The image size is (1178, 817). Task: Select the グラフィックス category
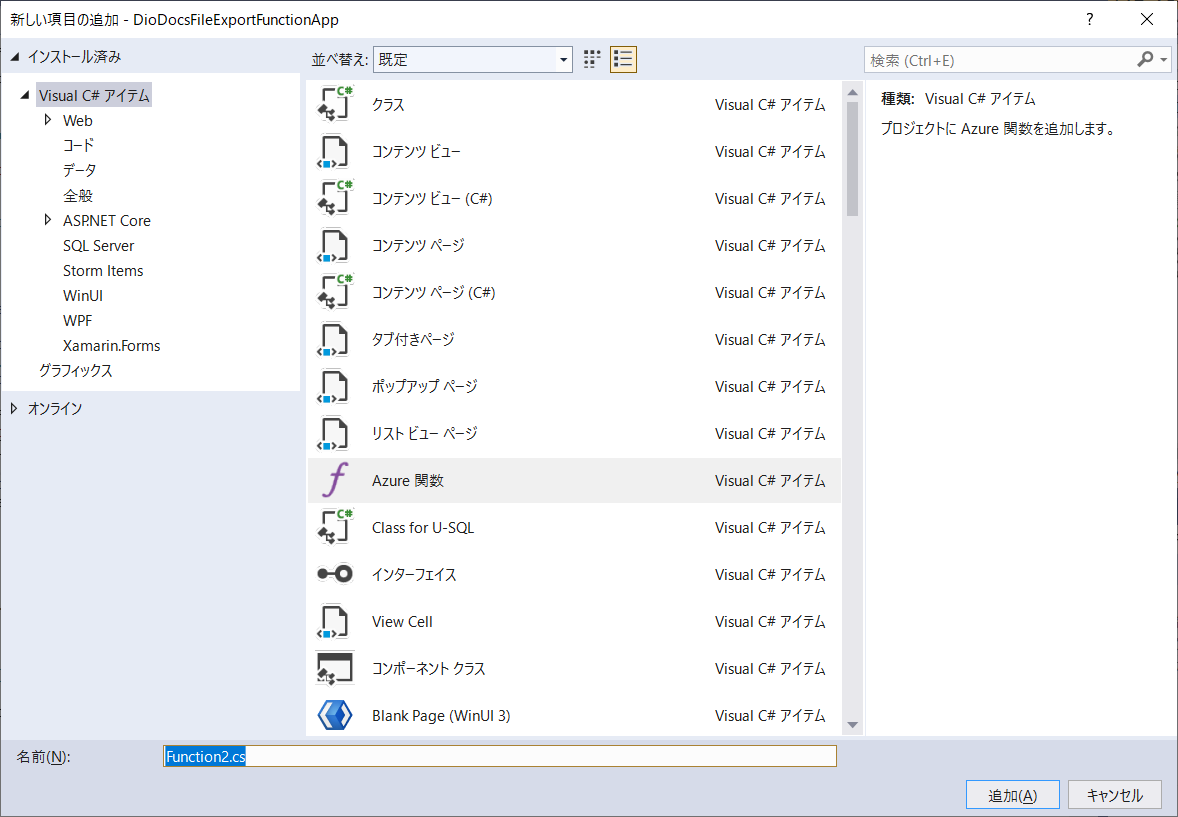(75, 371)
